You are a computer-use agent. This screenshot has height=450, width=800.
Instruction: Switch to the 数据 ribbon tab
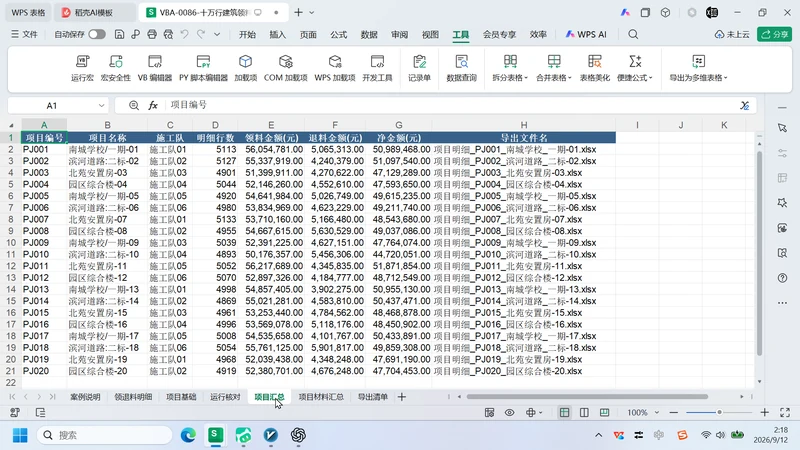369,34
